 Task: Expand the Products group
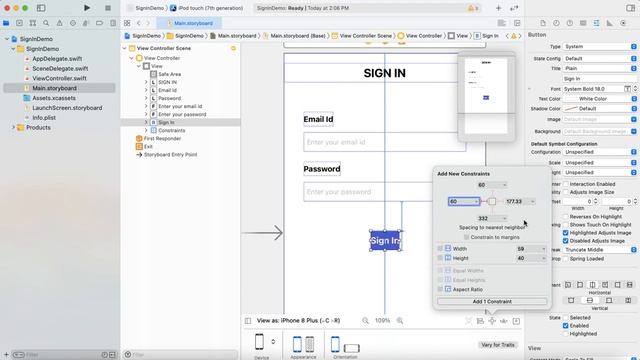13,127
